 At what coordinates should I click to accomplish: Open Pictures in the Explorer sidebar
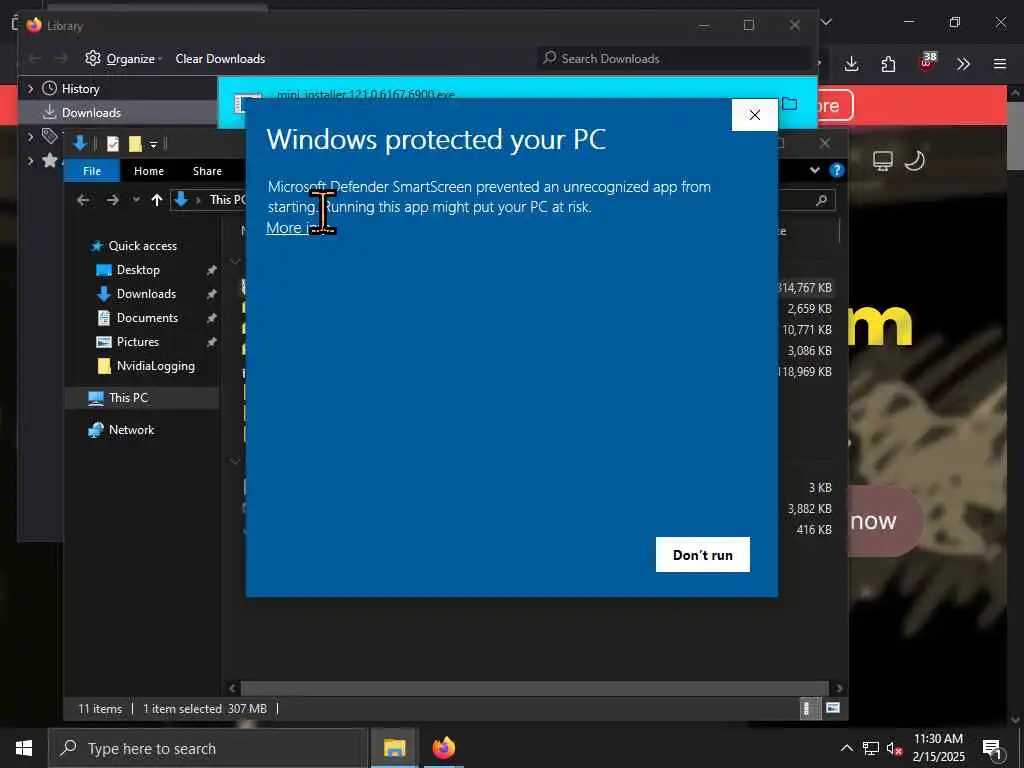136,342
